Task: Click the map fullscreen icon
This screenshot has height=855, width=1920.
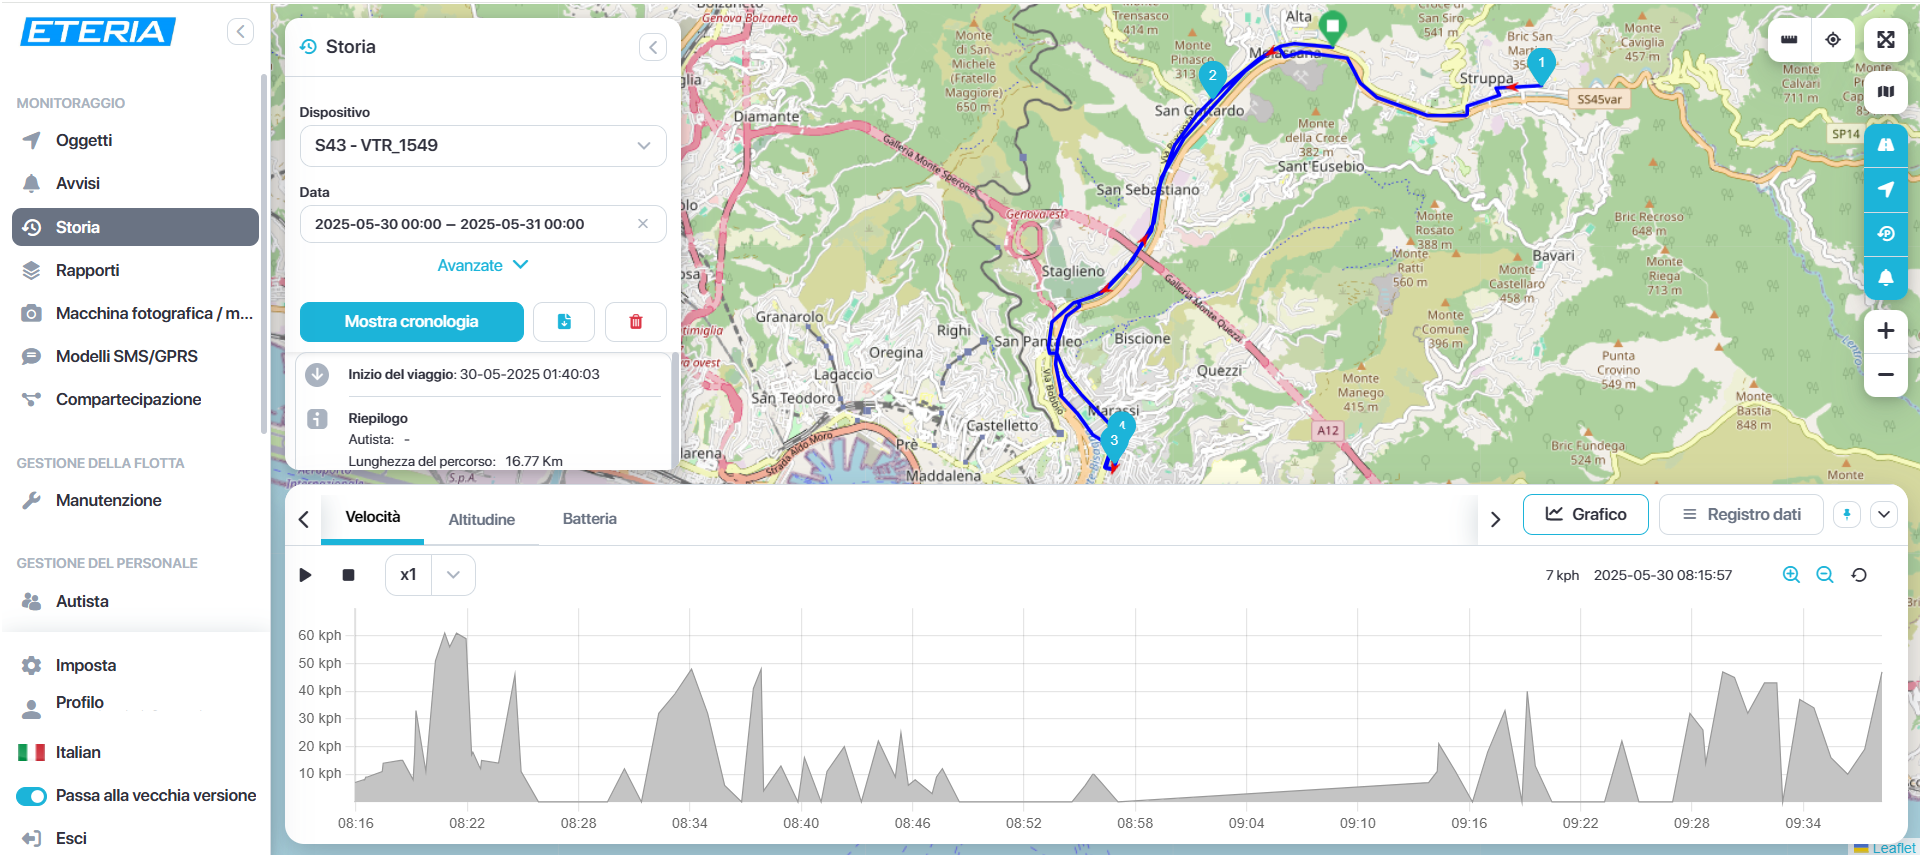Action: [1885, 40]
